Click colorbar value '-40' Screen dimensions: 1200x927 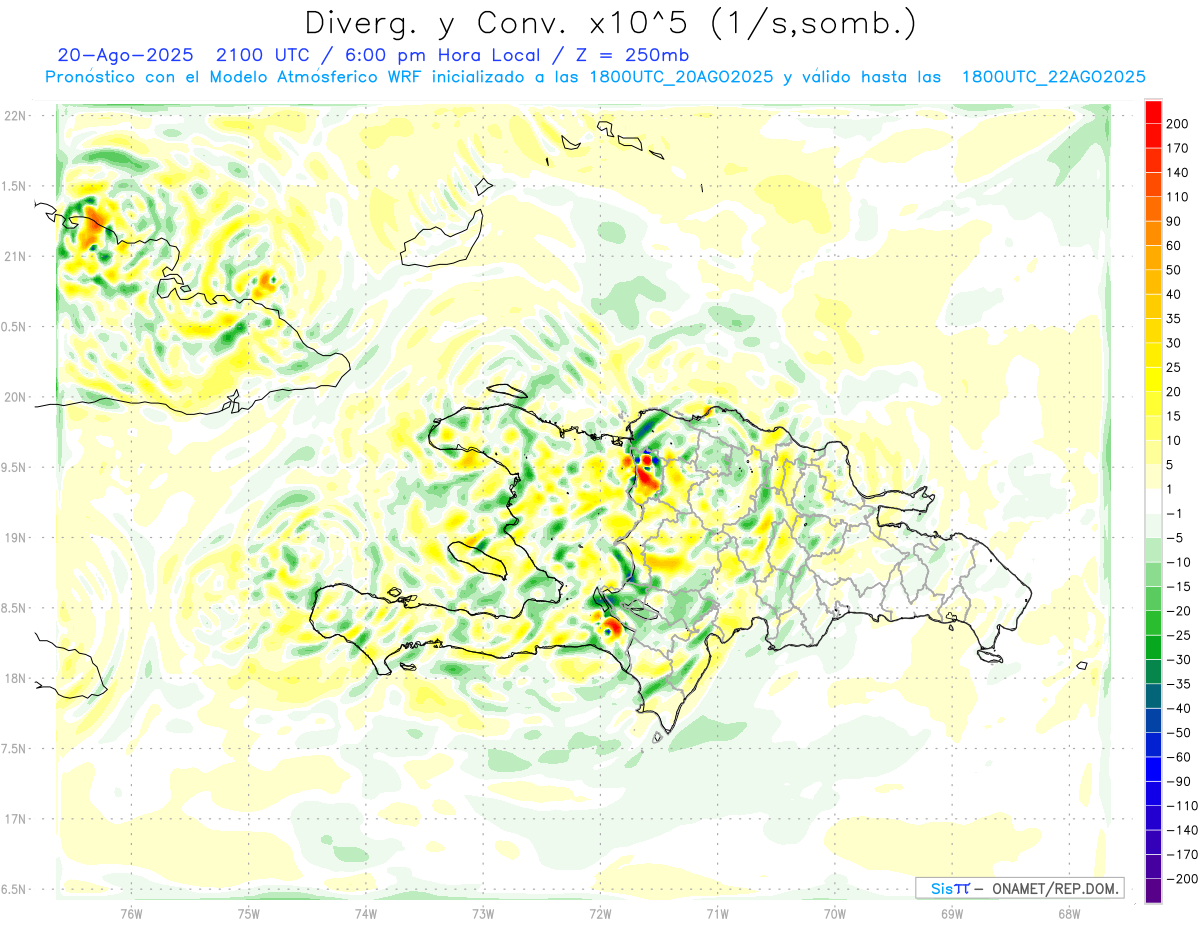[1178, 708]
